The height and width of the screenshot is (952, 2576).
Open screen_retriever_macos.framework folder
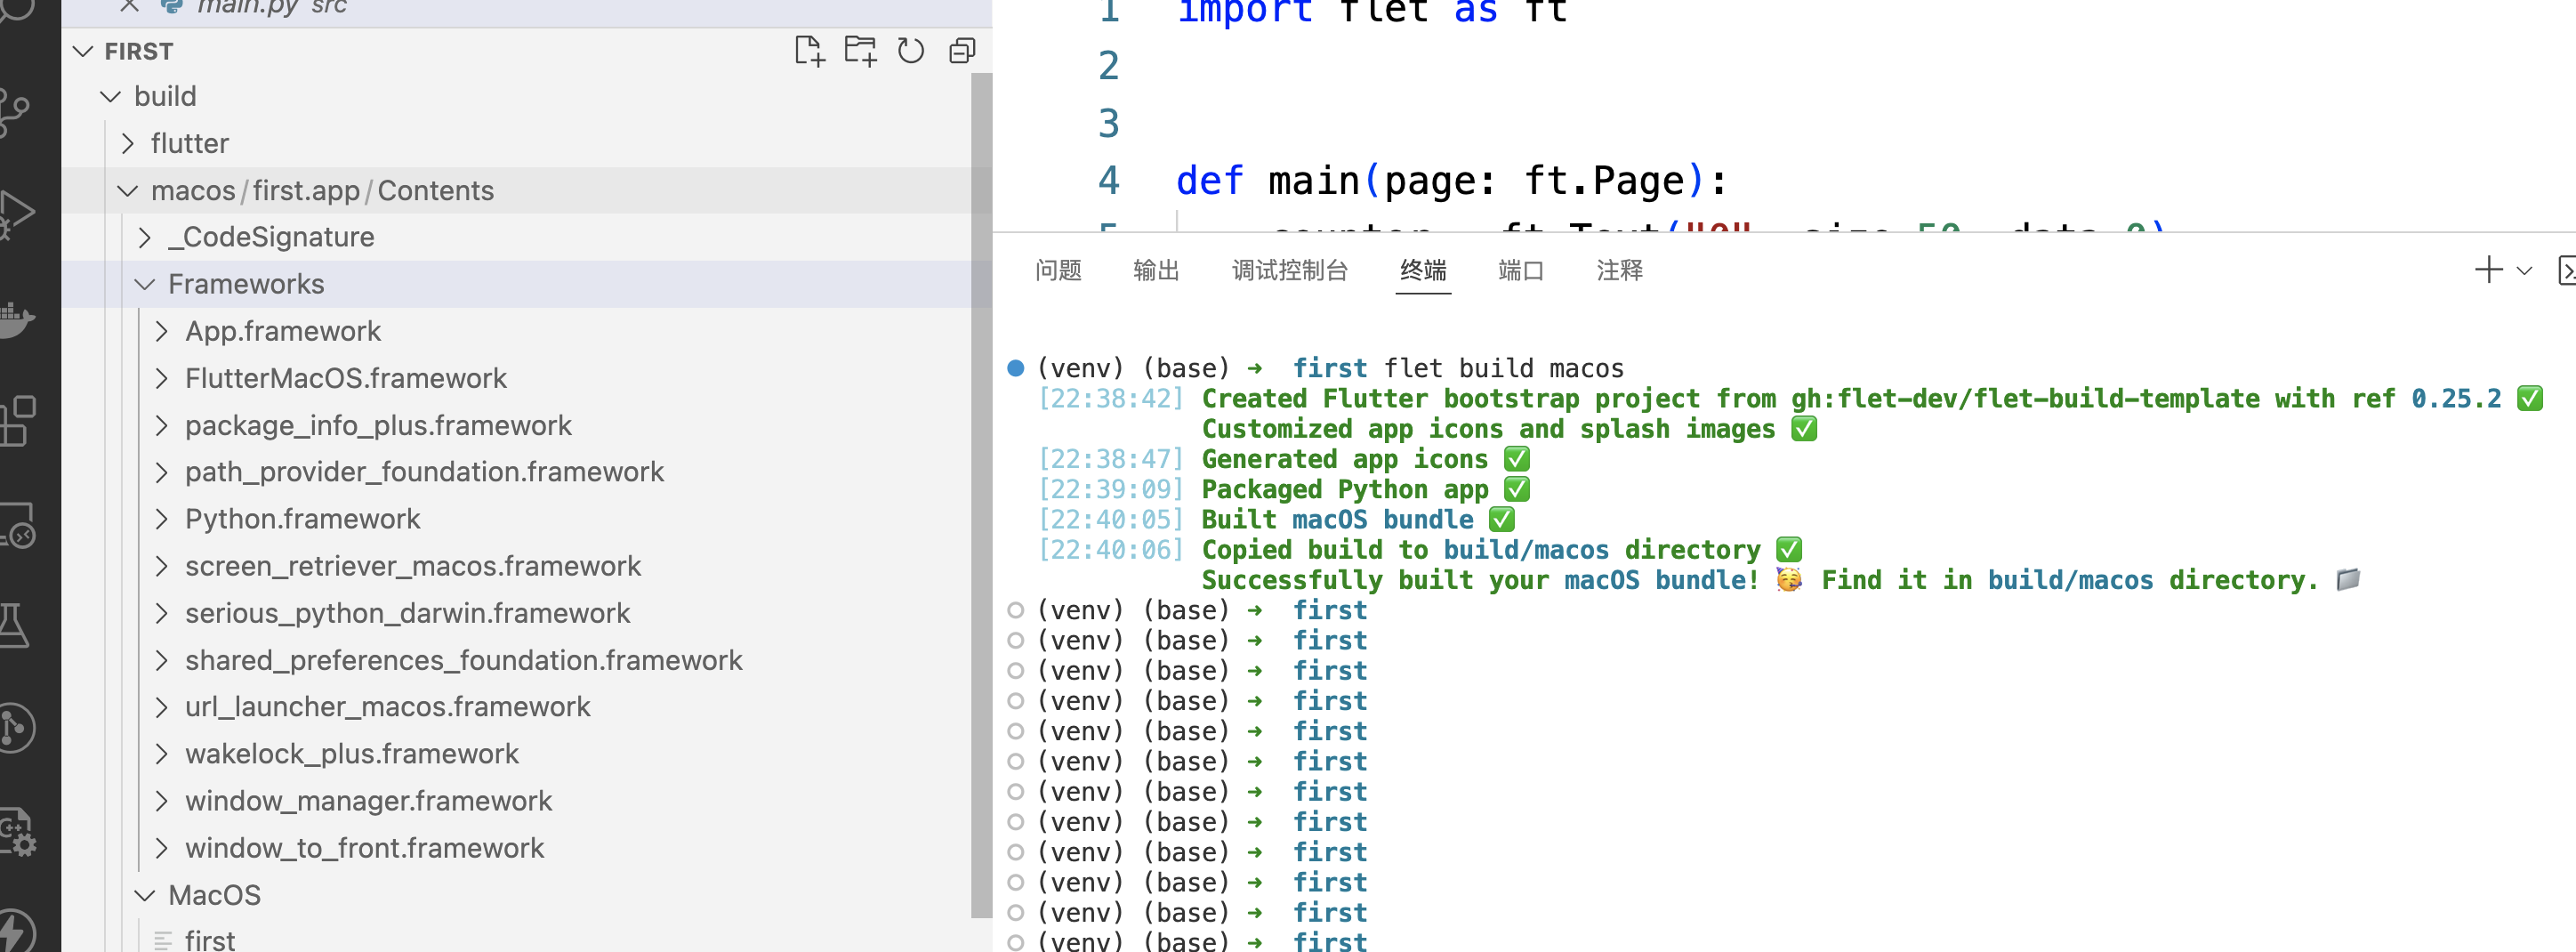tap(412, 566)
